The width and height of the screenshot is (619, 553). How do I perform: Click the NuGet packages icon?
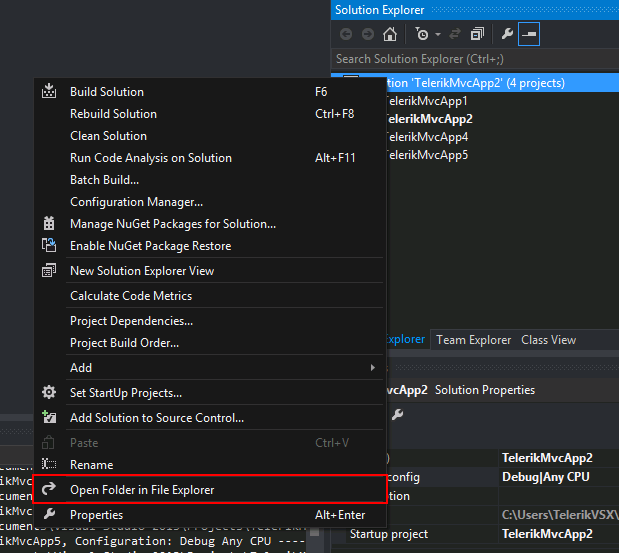point(49,223)
